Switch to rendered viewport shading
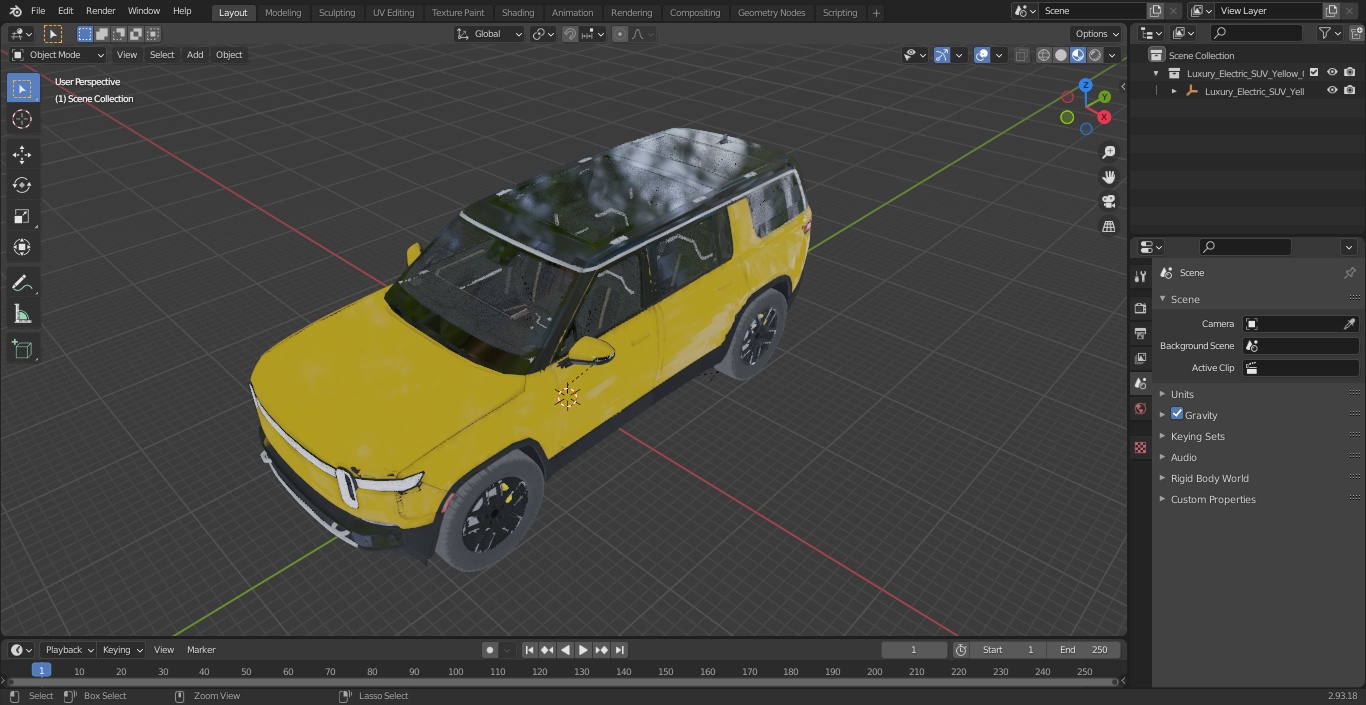The width and height of the screenshot is (1366, 705). point(1095,55)
